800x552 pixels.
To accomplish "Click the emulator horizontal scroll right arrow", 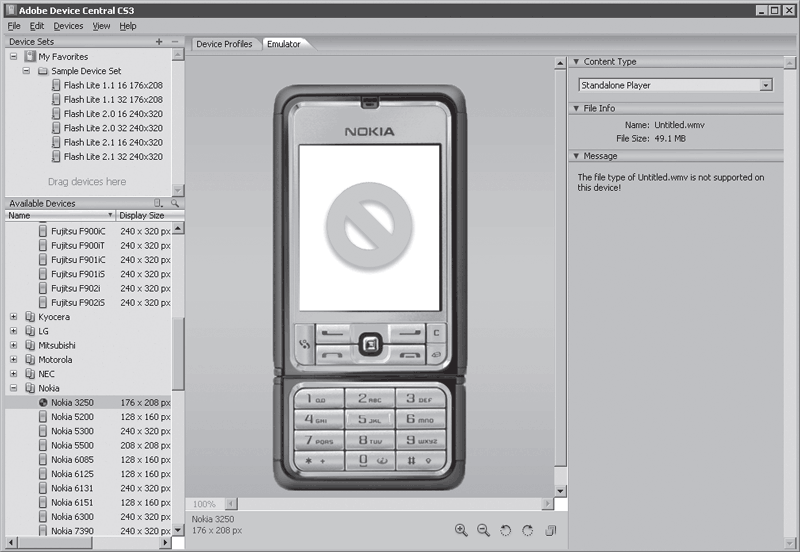I will pyautogui.click(x=547, y=504).
